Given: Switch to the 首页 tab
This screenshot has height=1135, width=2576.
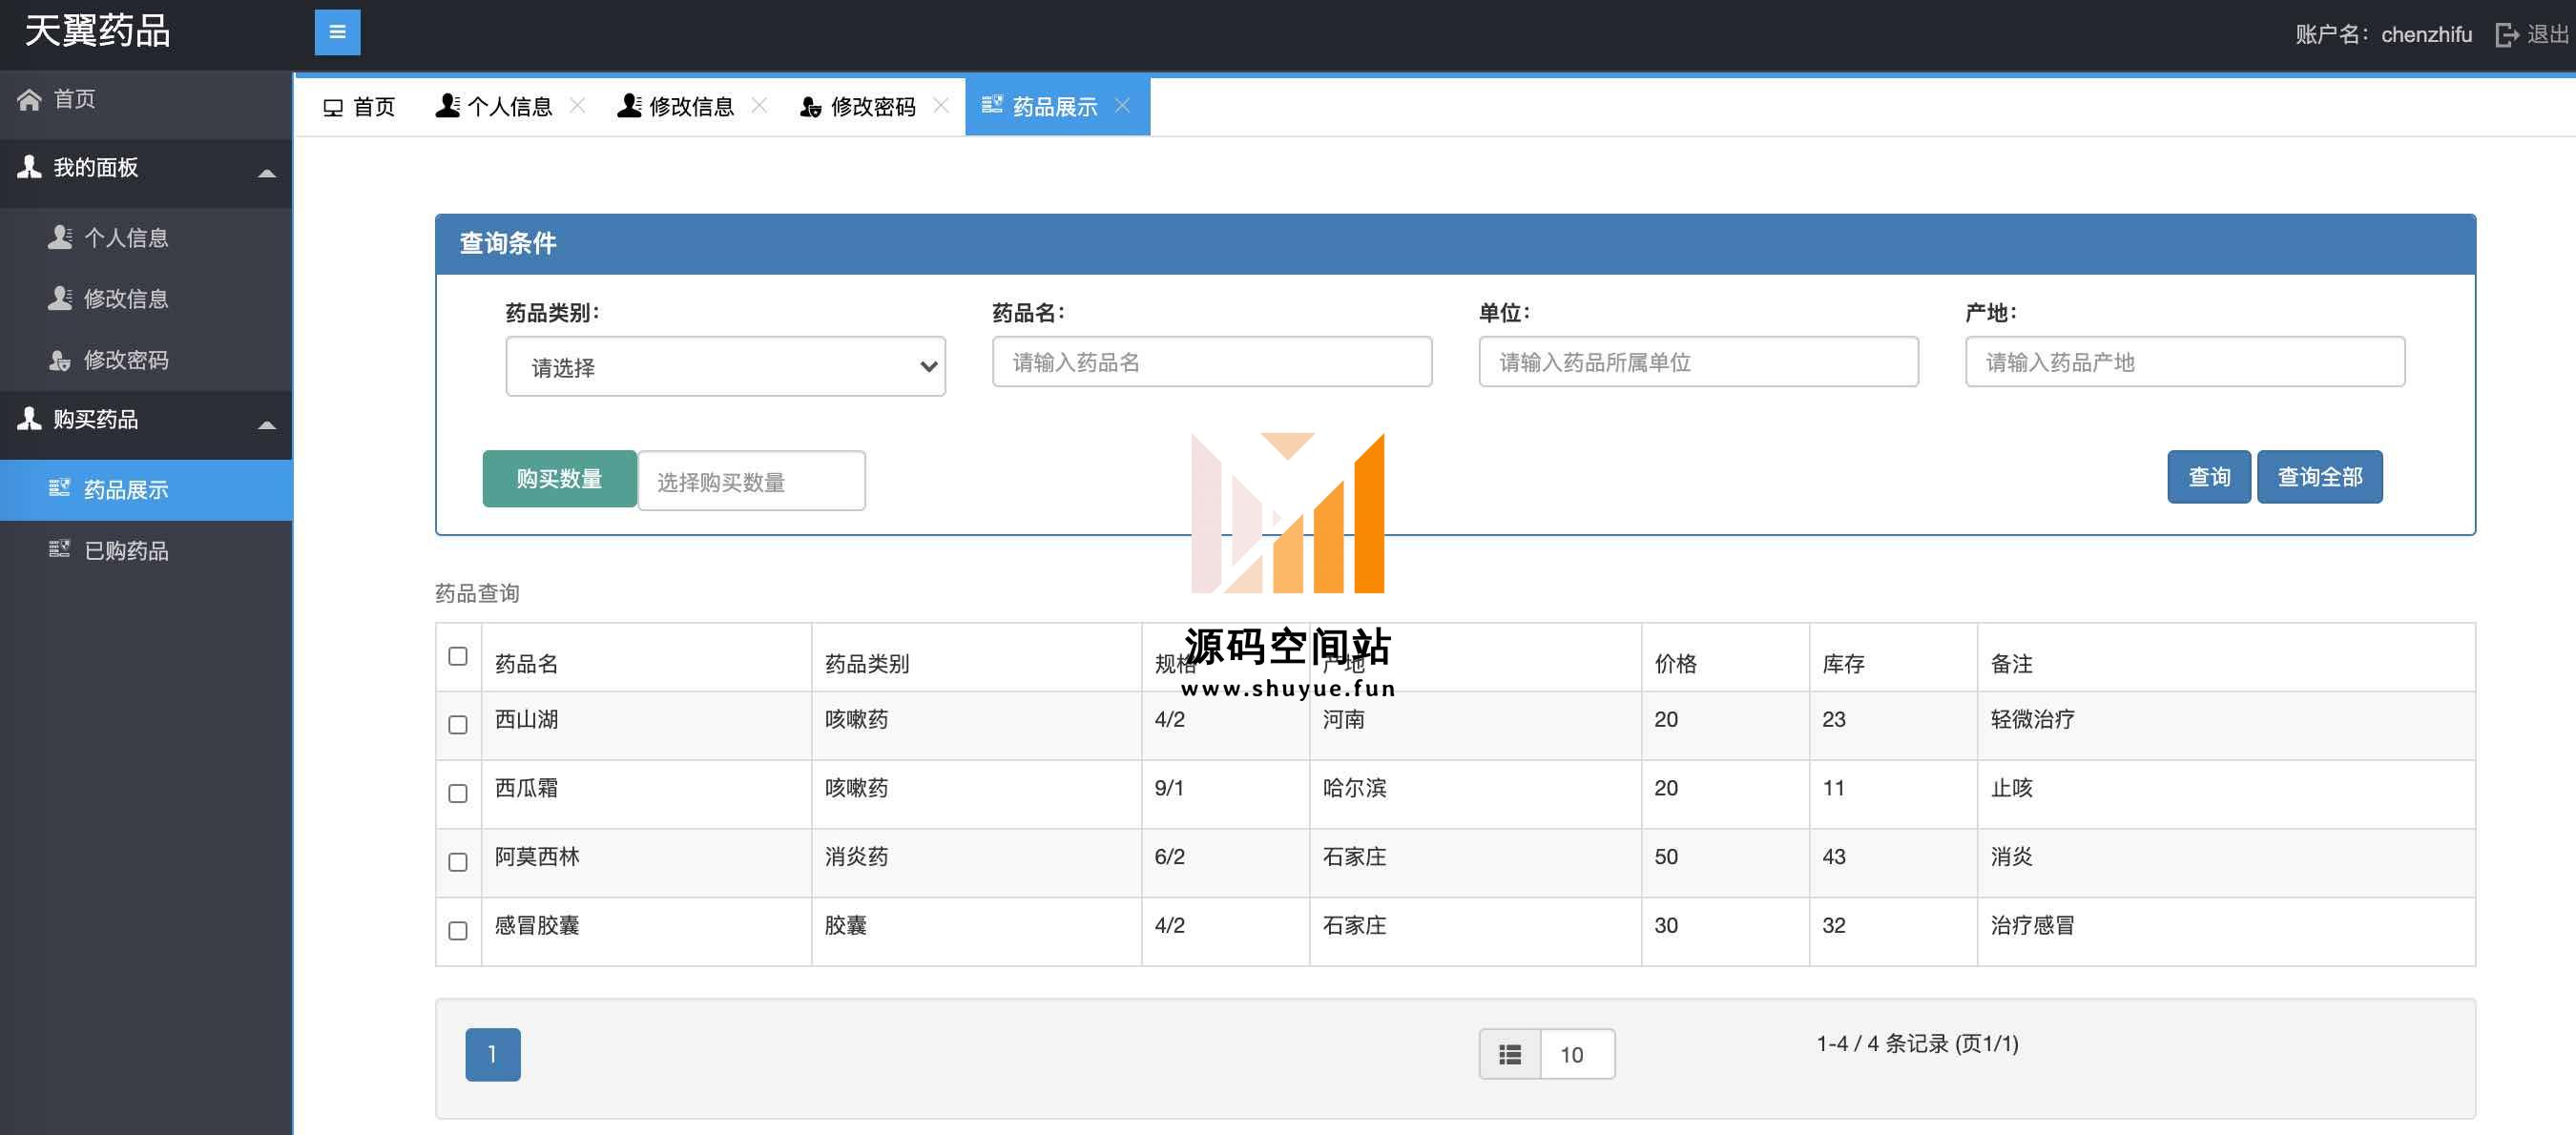Looking at the screenshot, I should coord(360,106).
